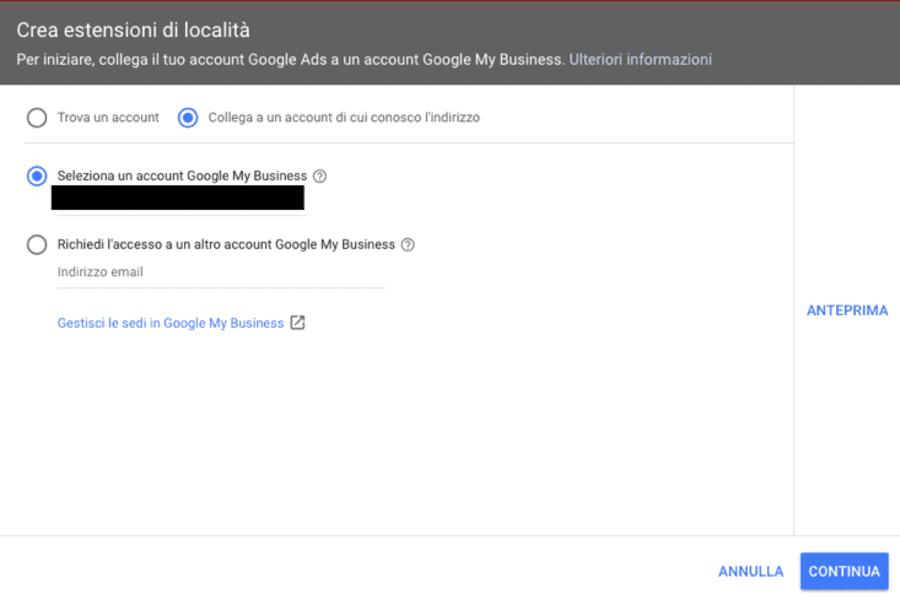Open help icon beside Seleziona un account
The width and height of the screenshot is (900, 605).
[x=320, y=176]
